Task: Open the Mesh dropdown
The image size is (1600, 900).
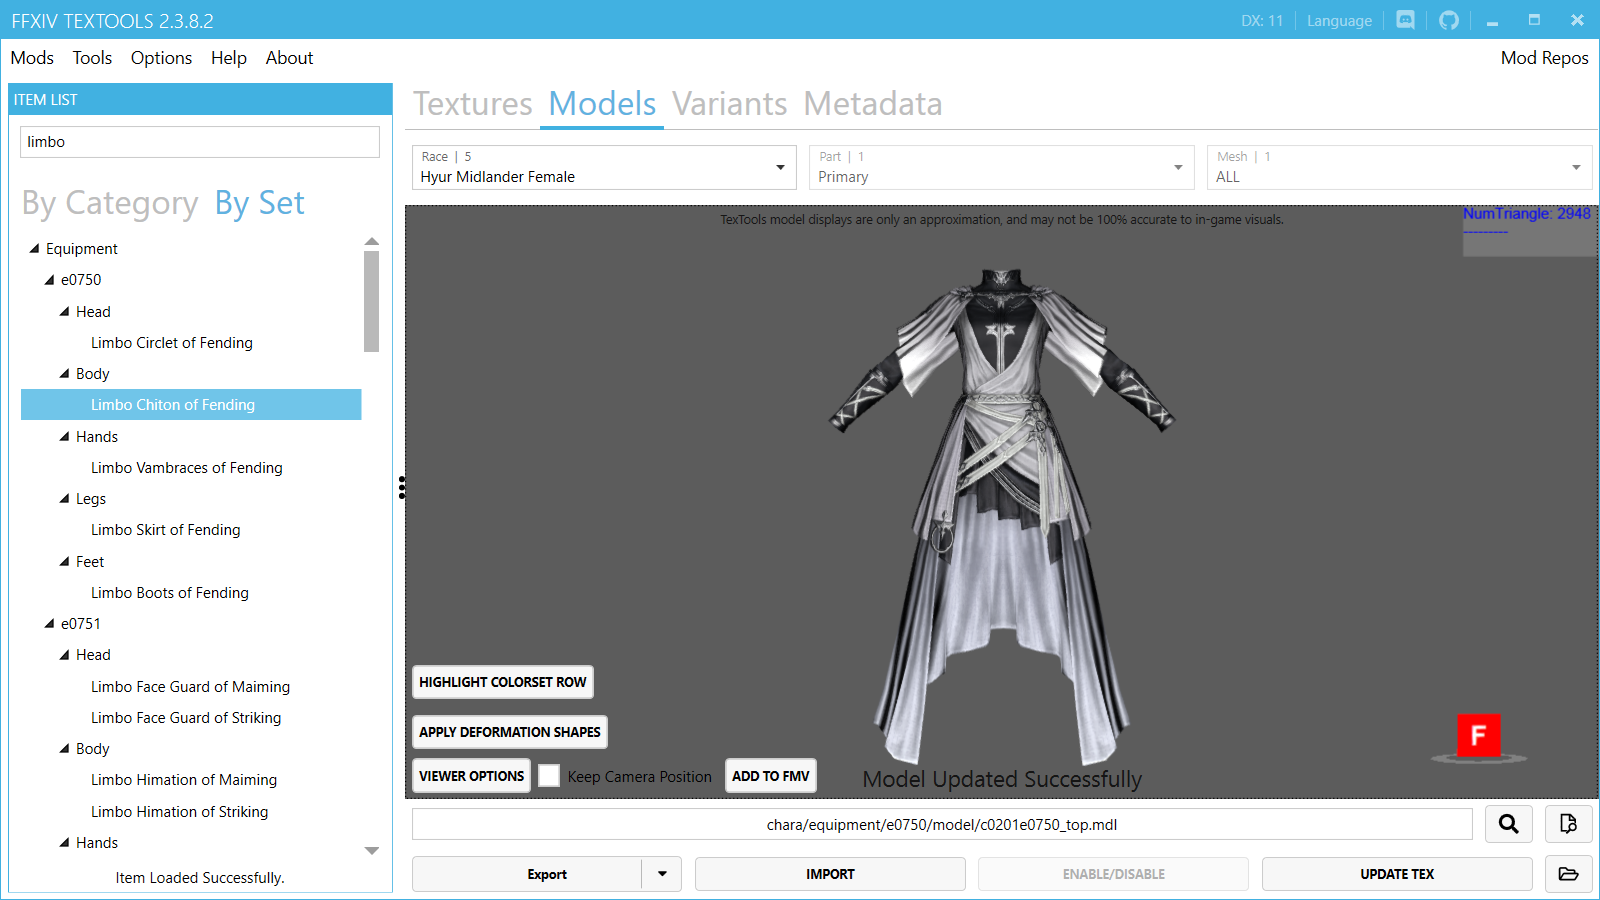Action: [1399, 167]
